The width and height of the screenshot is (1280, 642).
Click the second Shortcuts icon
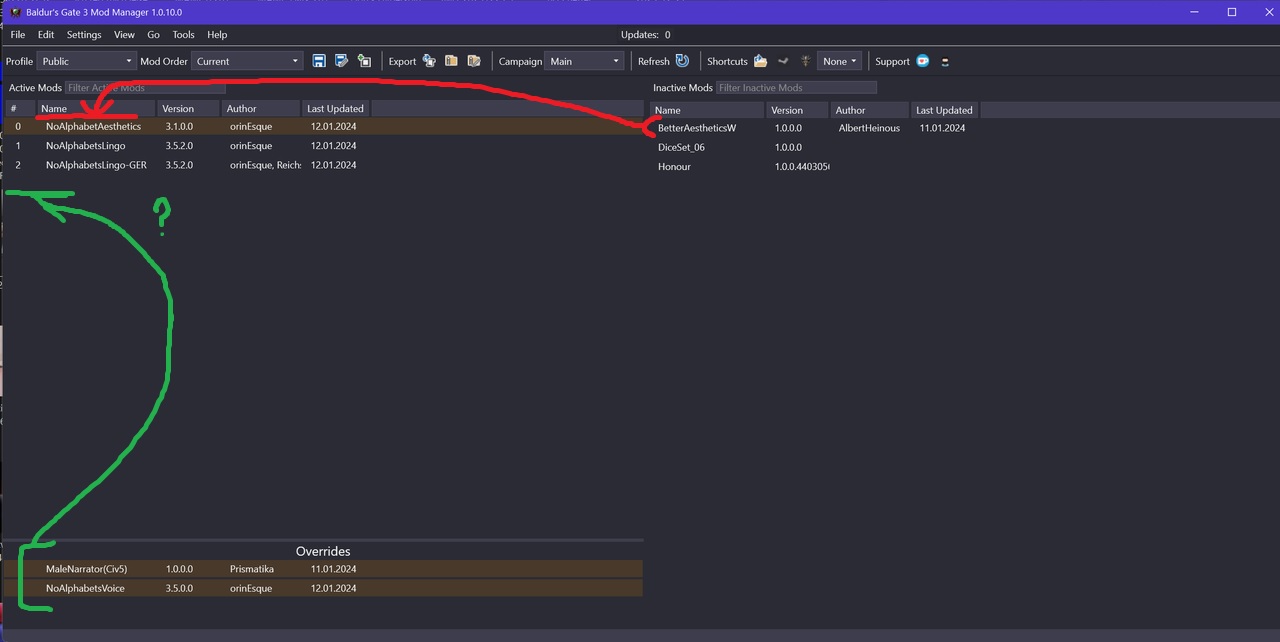click(783, 61)
